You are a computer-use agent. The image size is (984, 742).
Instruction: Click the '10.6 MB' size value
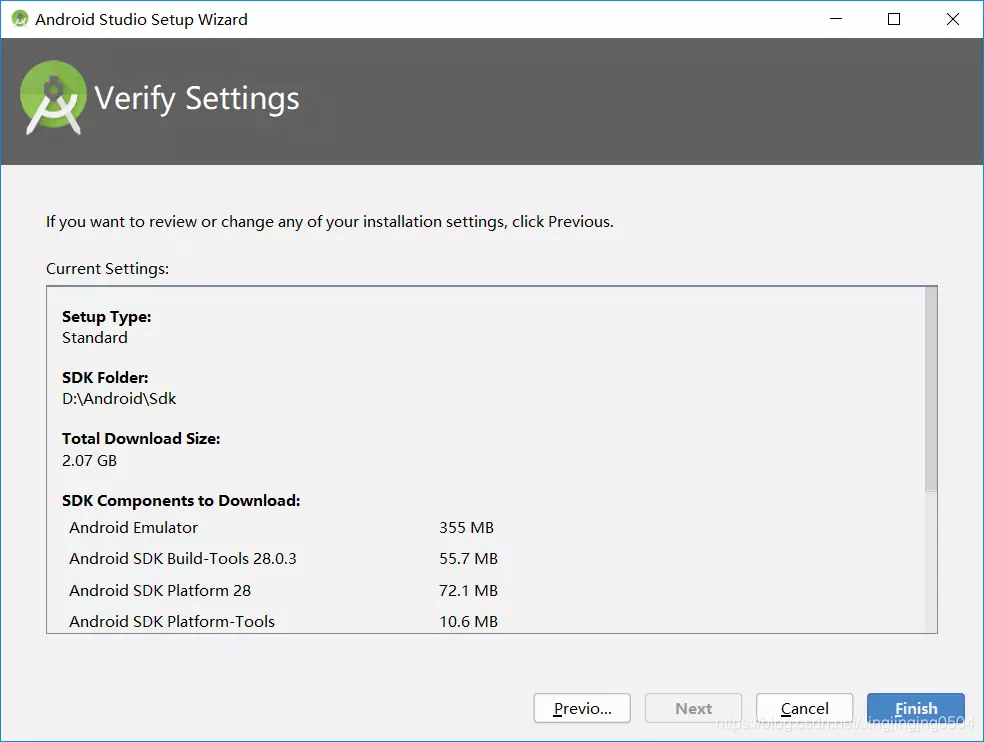pos(468,621)
